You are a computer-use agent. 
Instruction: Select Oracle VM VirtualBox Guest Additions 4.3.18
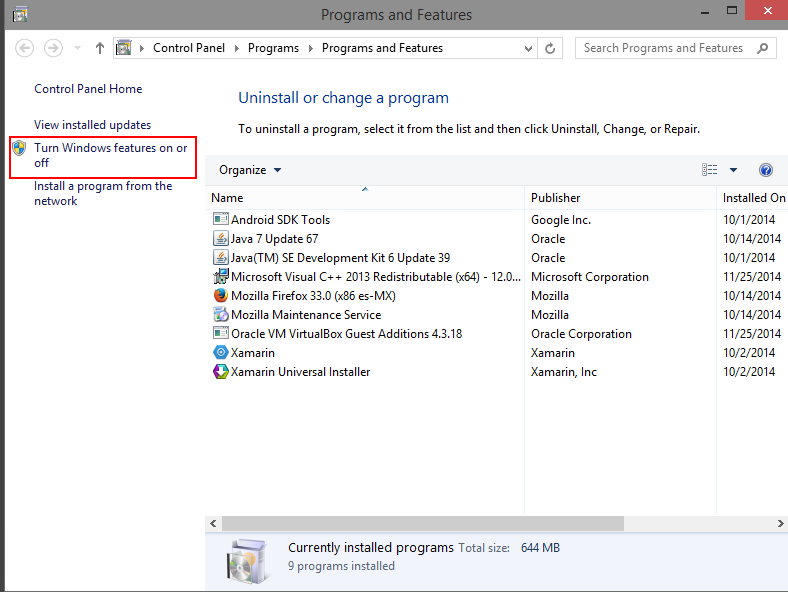coord(346,334)
